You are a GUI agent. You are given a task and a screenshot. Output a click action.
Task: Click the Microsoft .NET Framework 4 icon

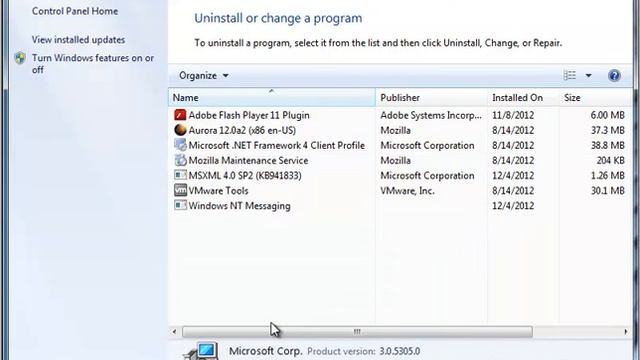point(180,145)
